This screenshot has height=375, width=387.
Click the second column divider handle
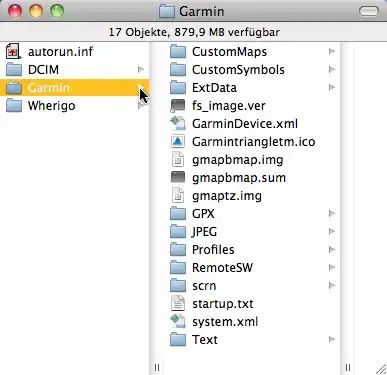point(348,367)
